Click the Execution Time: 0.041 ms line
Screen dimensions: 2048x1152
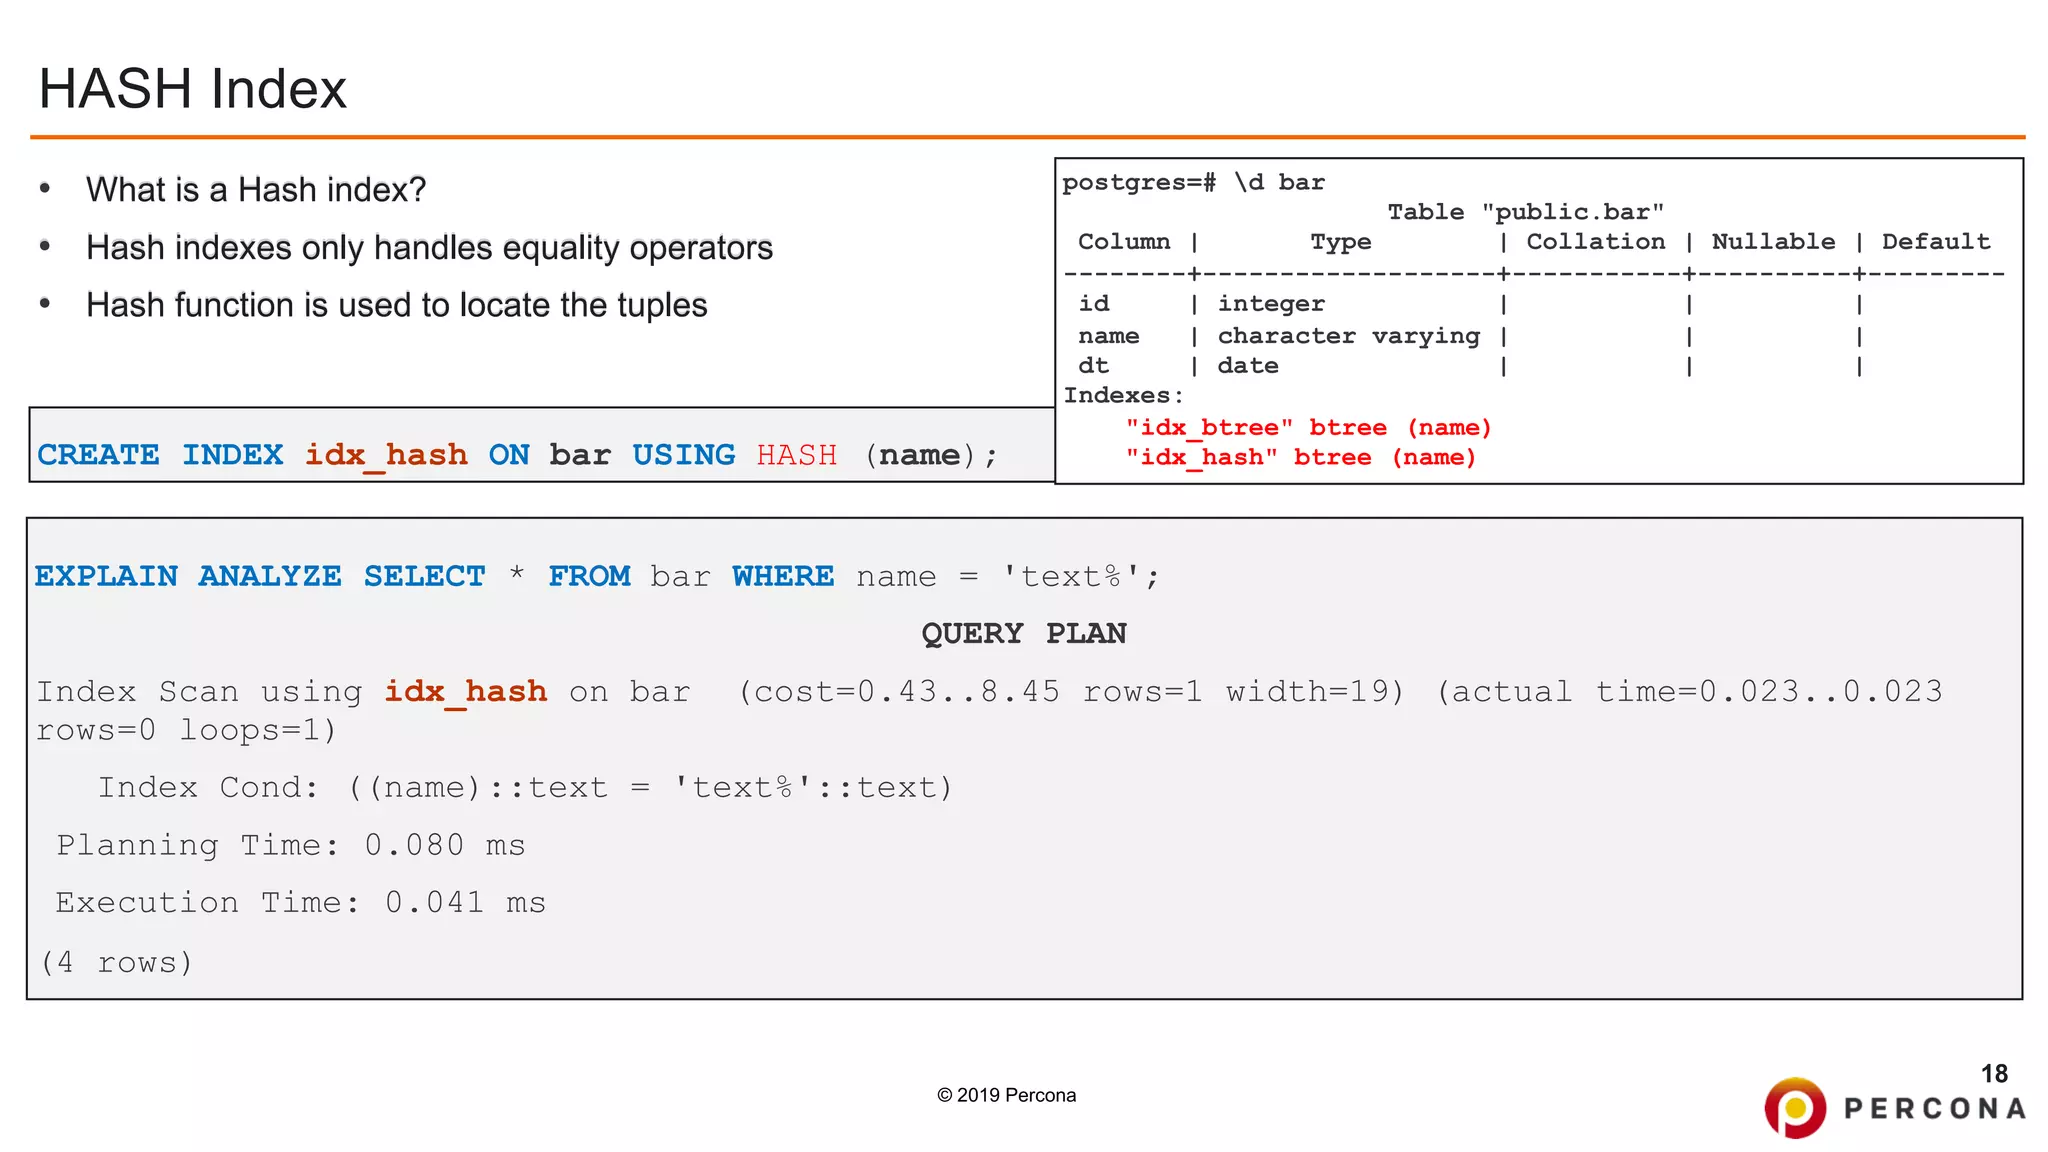300,903
